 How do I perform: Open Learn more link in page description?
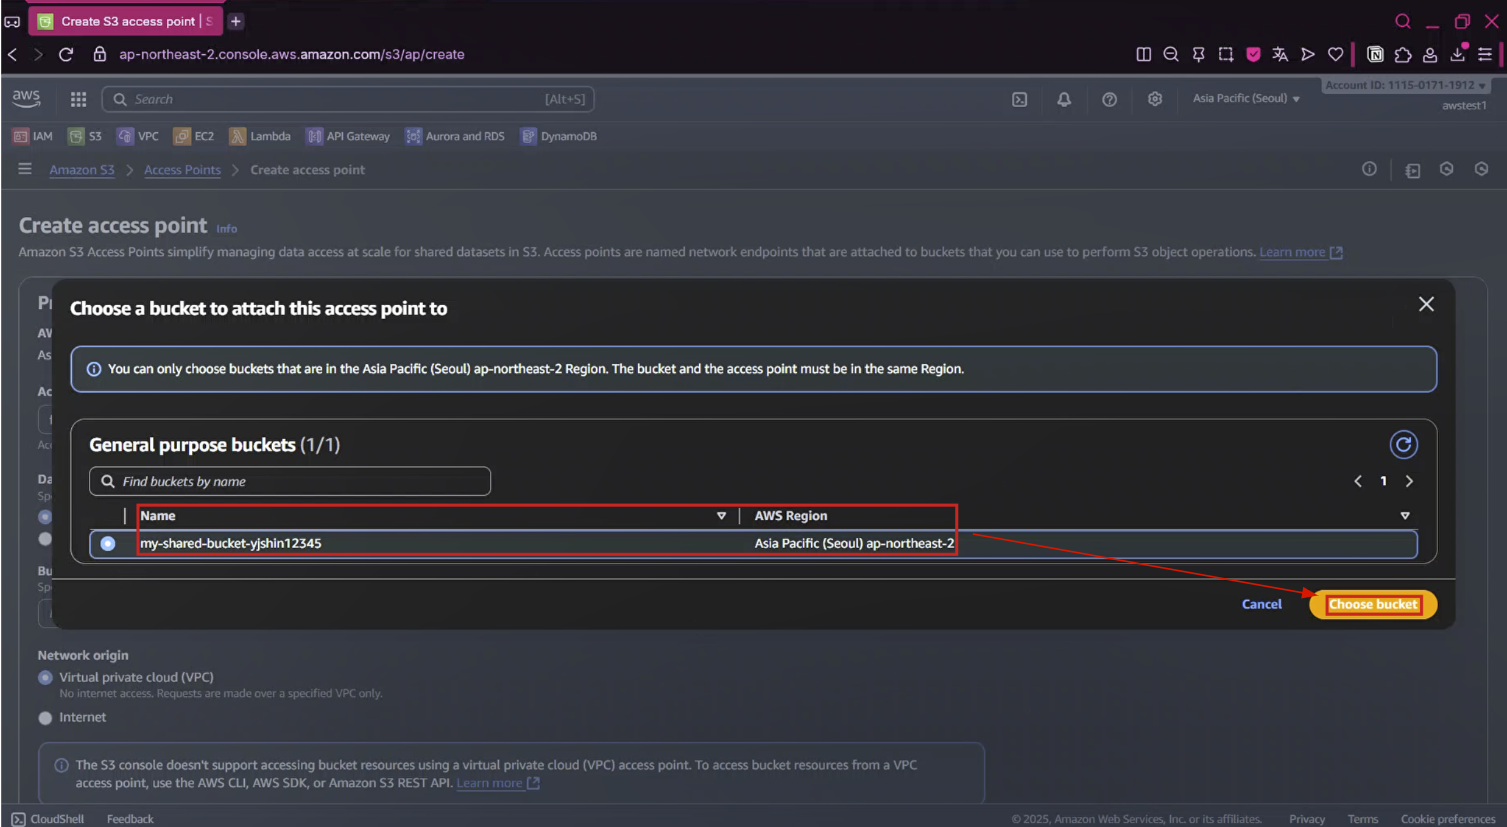point(1300,252)
